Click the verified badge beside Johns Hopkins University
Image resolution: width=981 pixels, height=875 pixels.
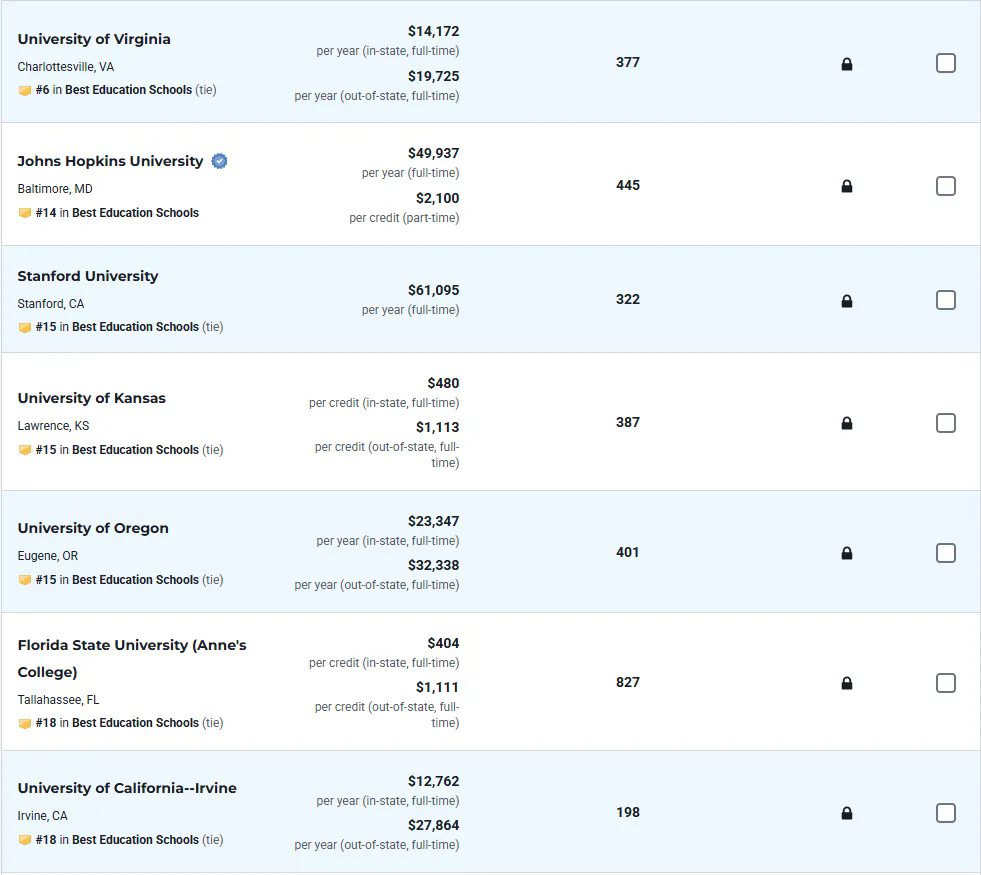(x=219, y=161)
